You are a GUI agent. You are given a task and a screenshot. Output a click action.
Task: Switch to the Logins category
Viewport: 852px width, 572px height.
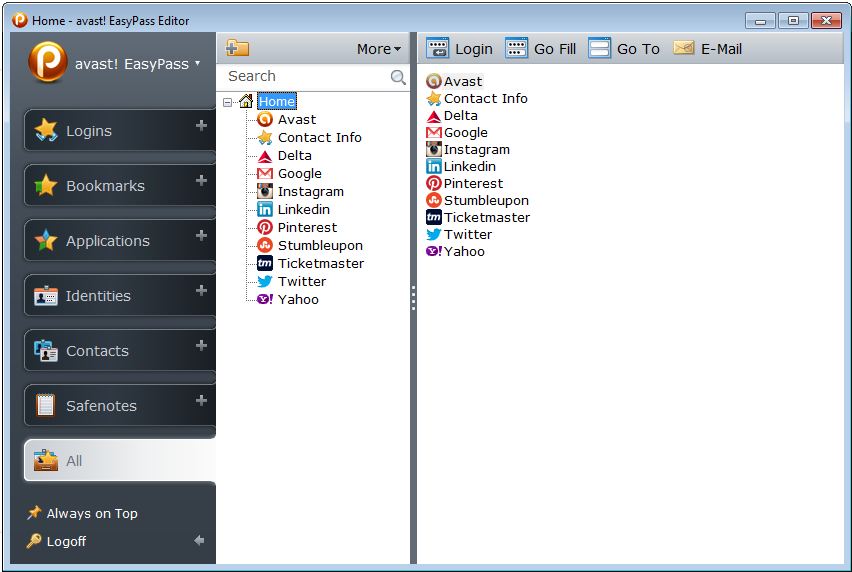[90, 131]
